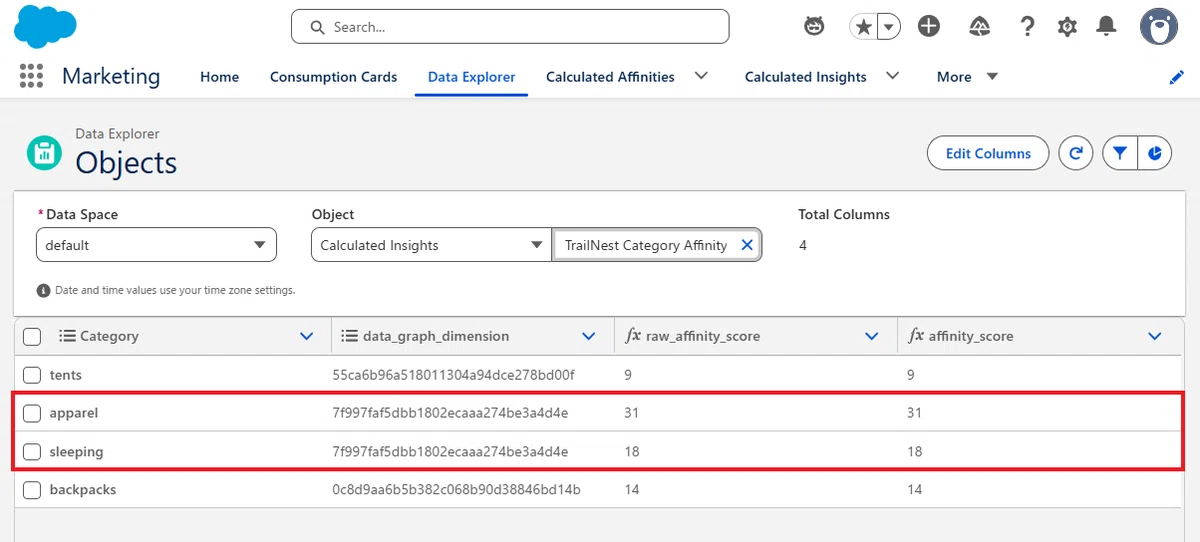Click the search magnifier icon
1200x542 pixels.
[x=317, y=27]
